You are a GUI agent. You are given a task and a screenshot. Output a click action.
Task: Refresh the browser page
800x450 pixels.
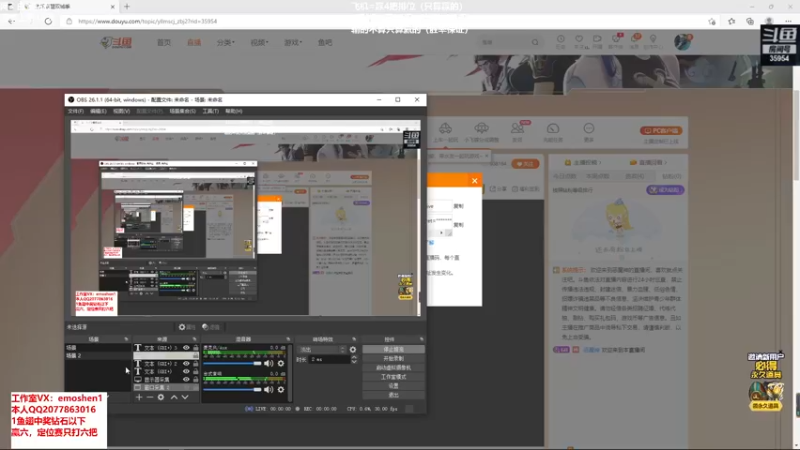point(48,21)
